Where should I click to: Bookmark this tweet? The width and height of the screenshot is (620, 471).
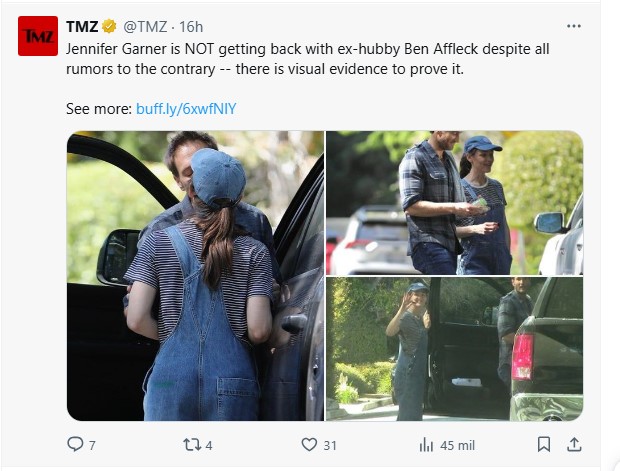(x=544, y=445)
